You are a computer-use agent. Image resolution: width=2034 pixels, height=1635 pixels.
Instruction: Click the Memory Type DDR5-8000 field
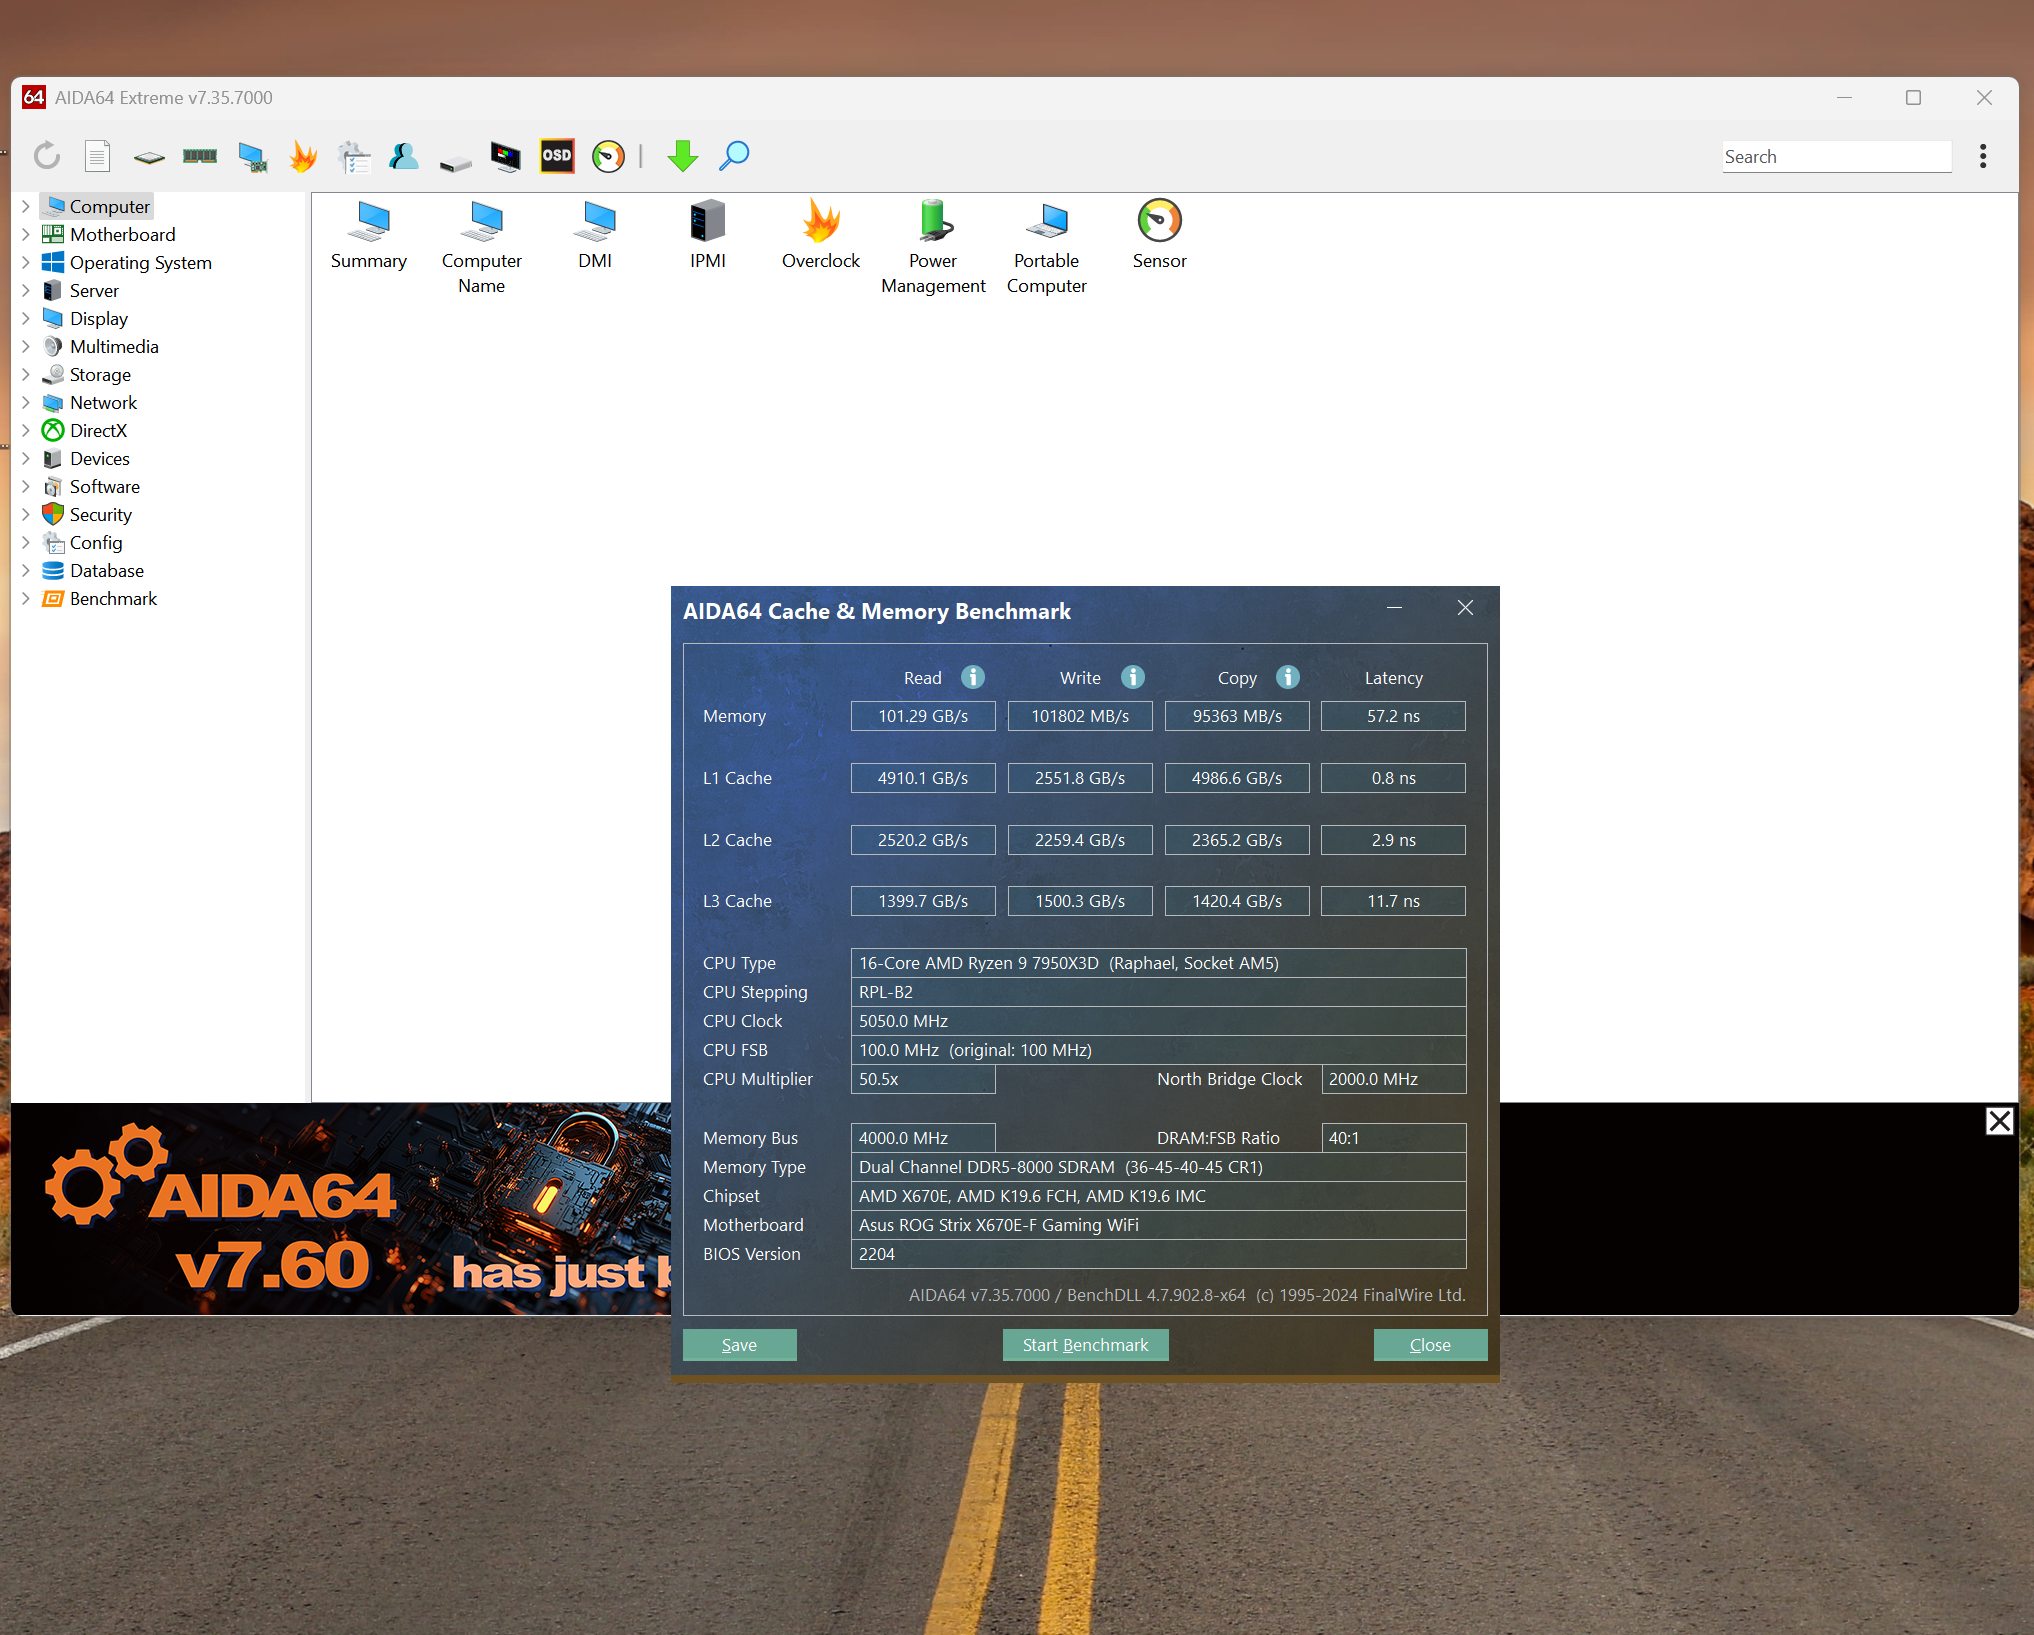tap(1158, 1167)
